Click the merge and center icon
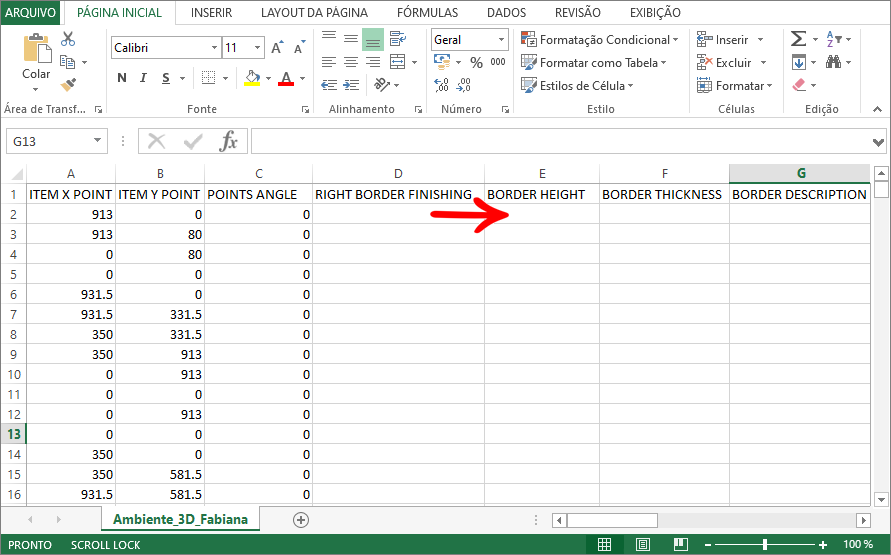Image resolution: width=891 pixels, height=555 pixels. pyautogui.click(x=397, y=62)
